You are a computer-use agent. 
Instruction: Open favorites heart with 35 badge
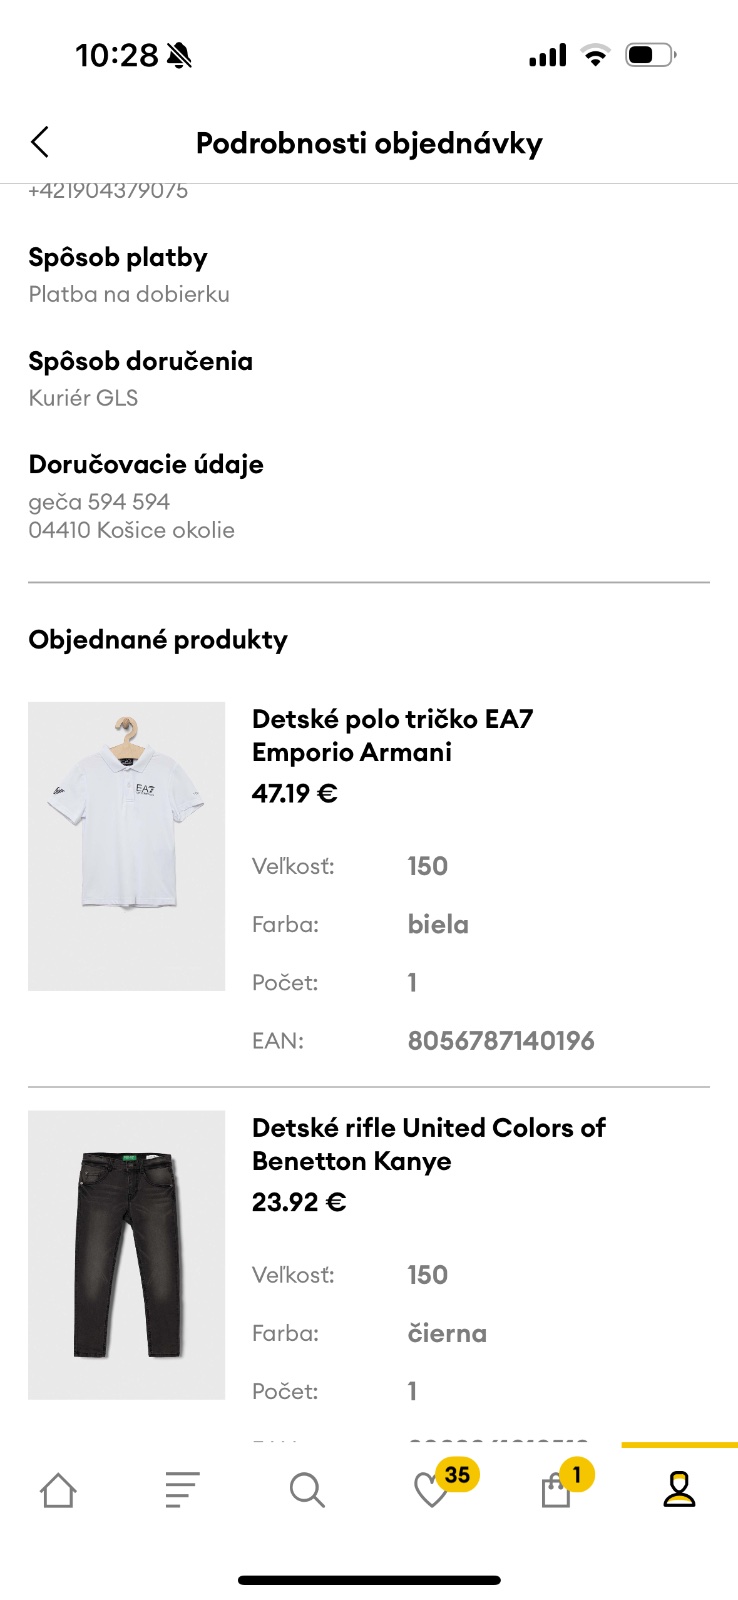click(x=433, y=1490)
